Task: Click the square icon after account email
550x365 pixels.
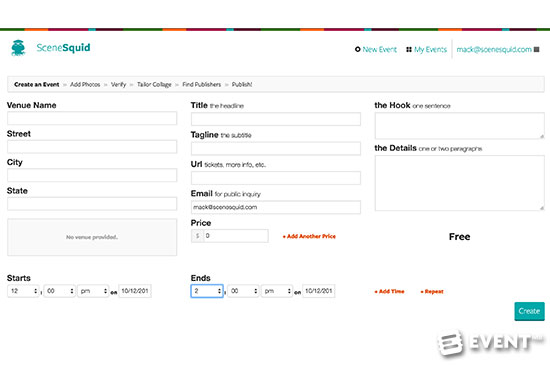Action: pyautogui.click(x=536, y=49)
